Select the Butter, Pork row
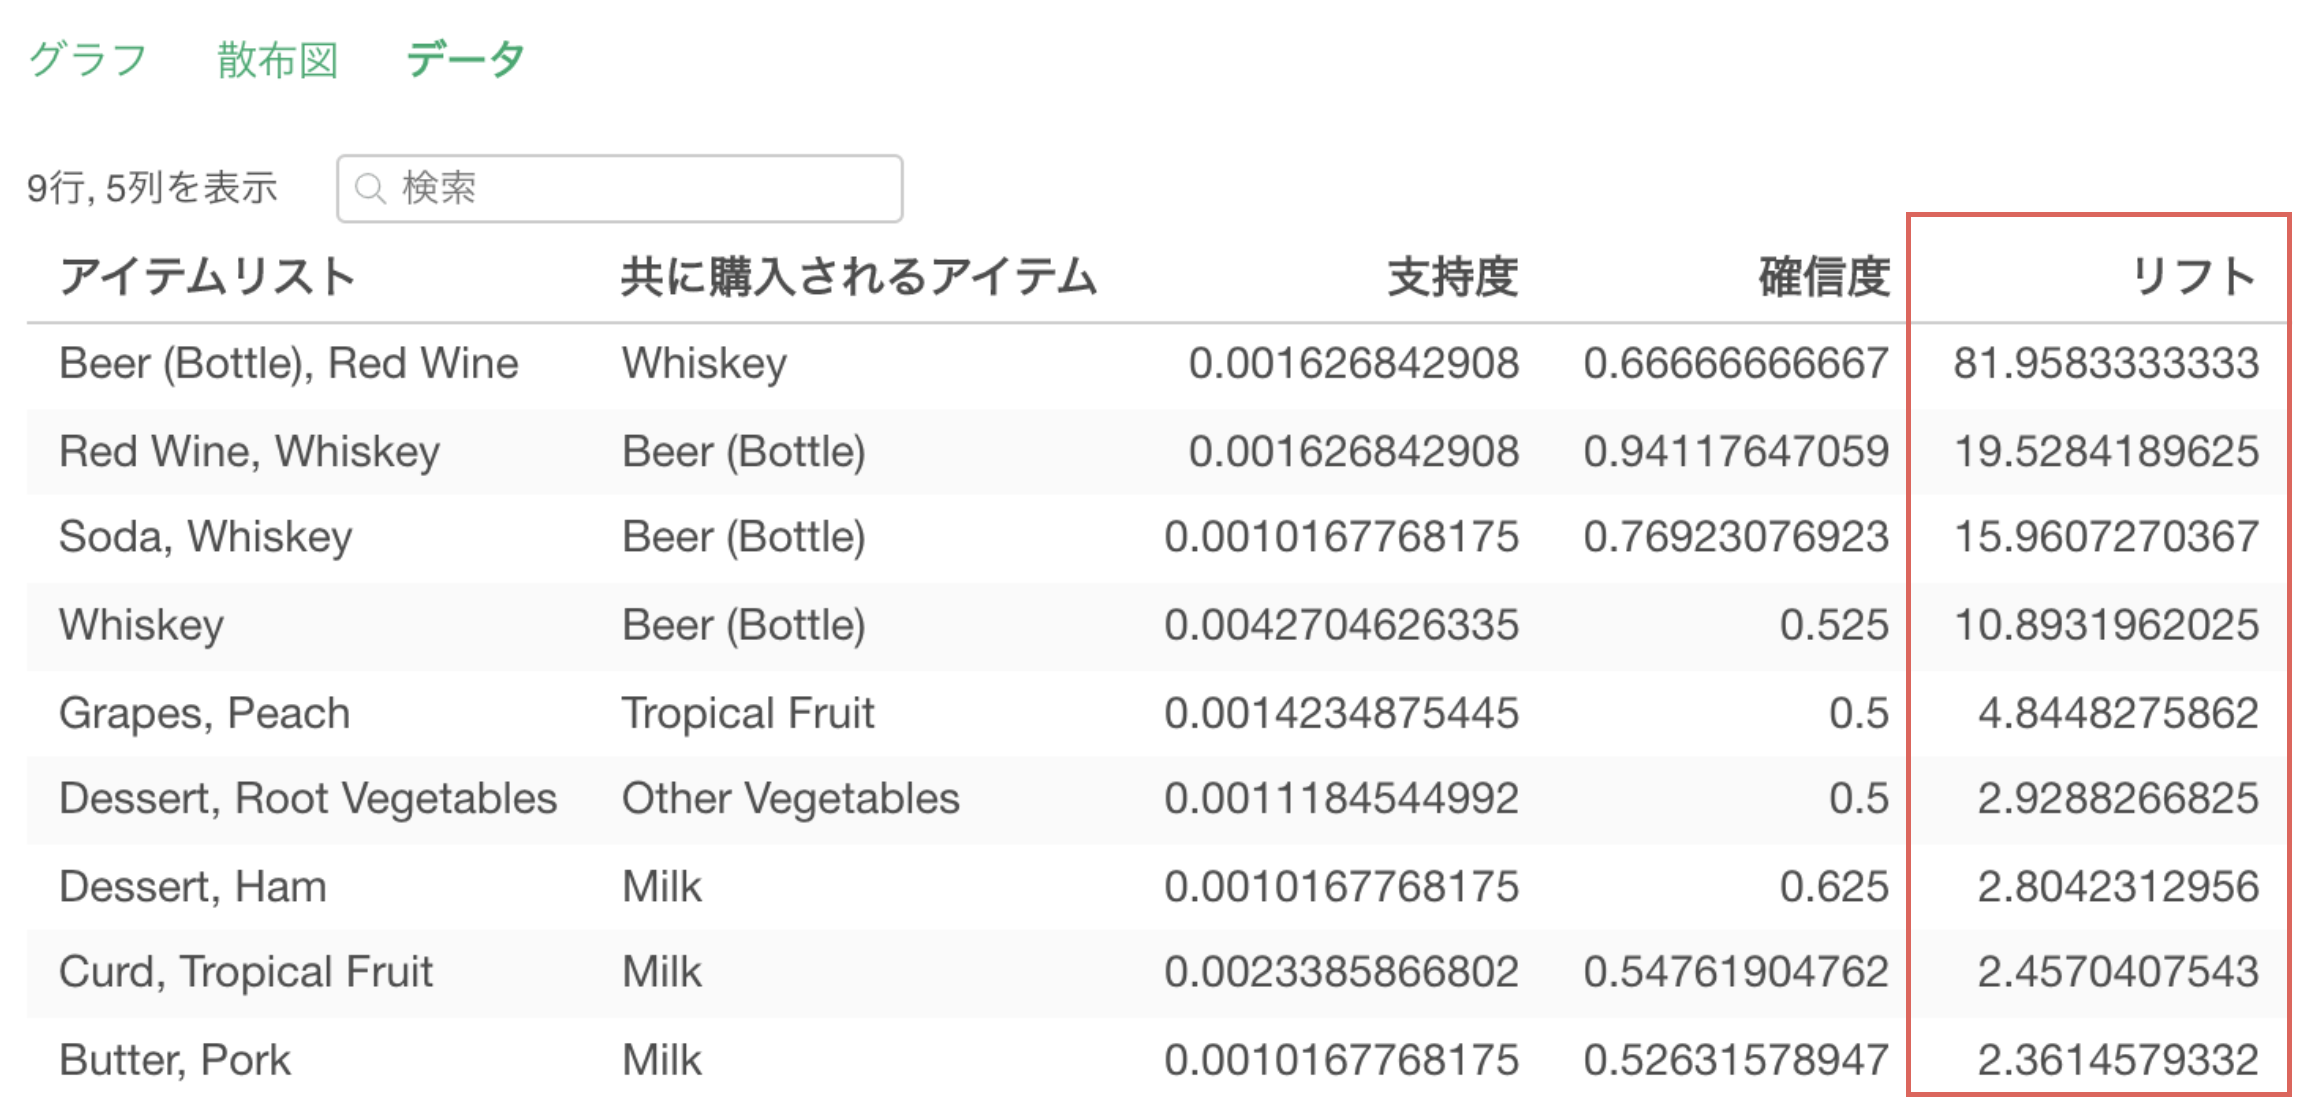2324x1116 pixels. (x=1155, y=1060)
